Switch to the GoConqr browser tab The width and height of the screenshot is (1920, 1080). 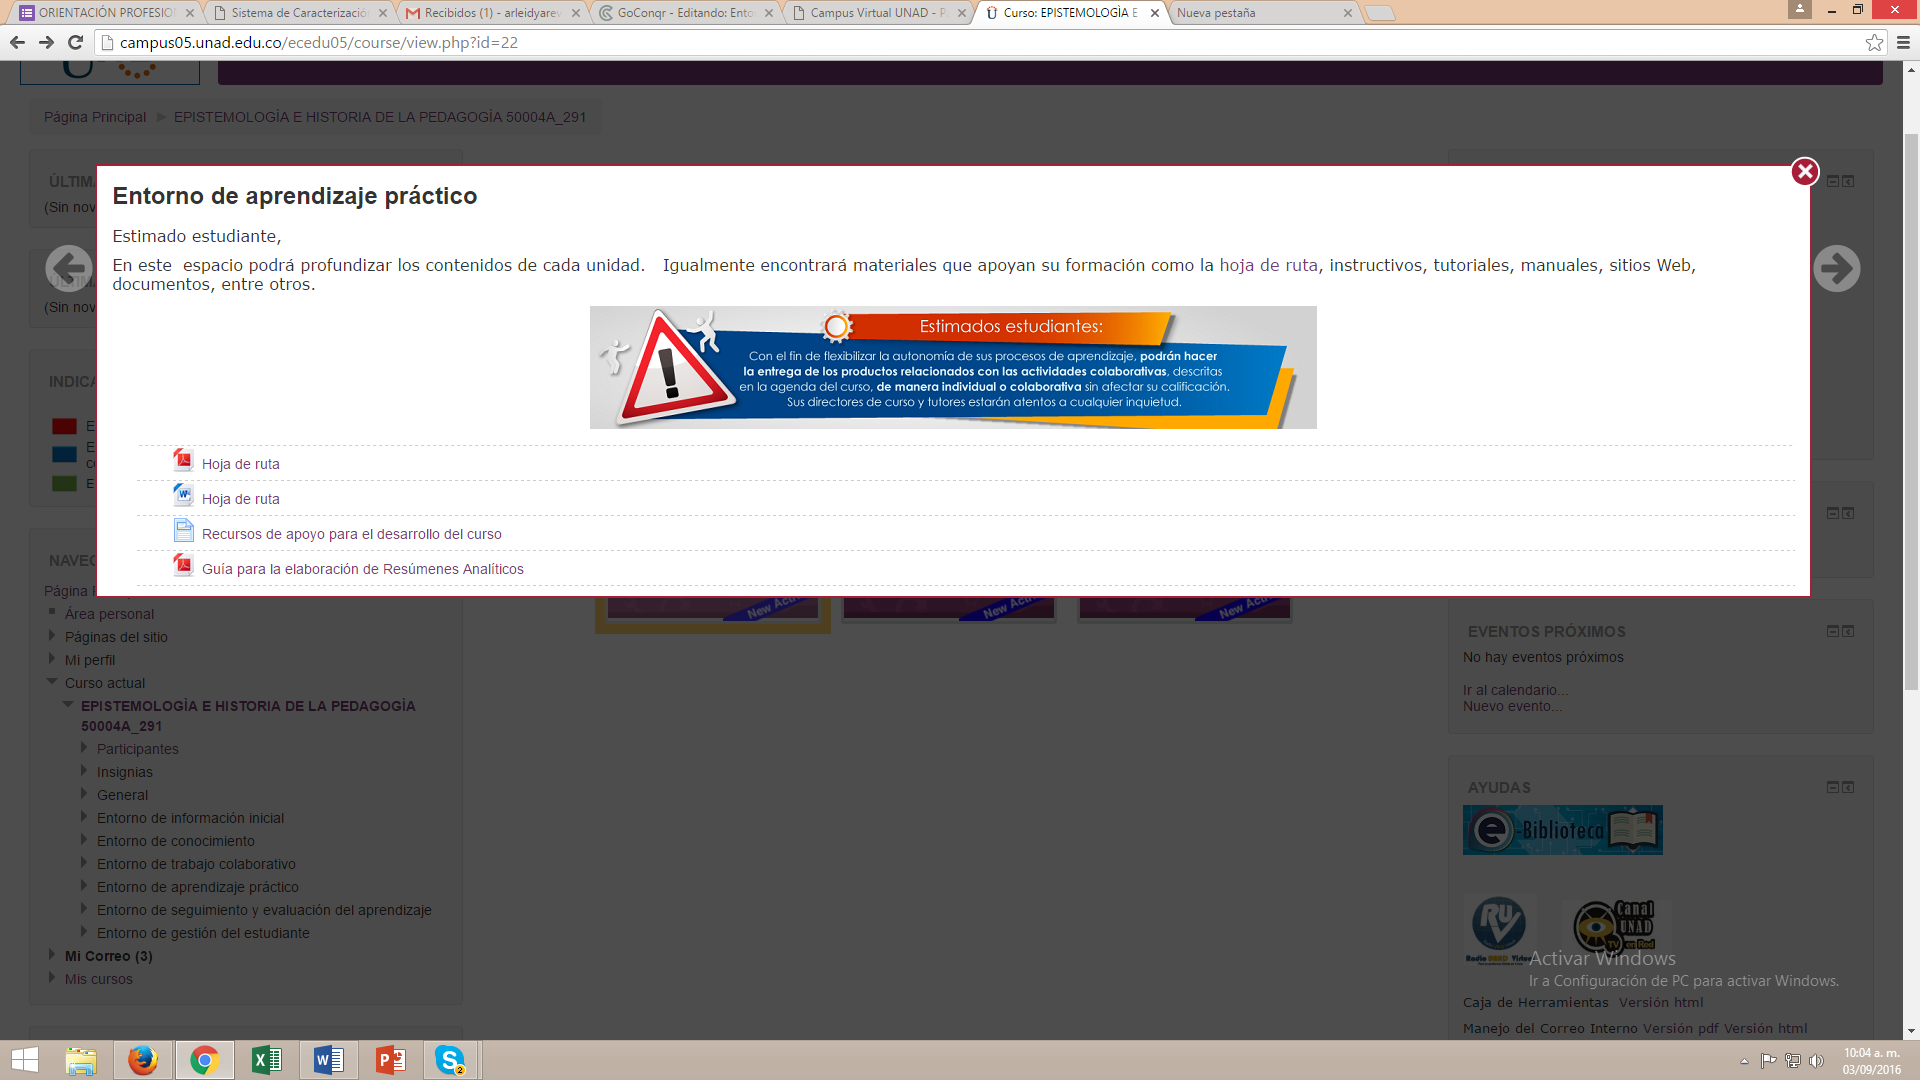(684, 13)
